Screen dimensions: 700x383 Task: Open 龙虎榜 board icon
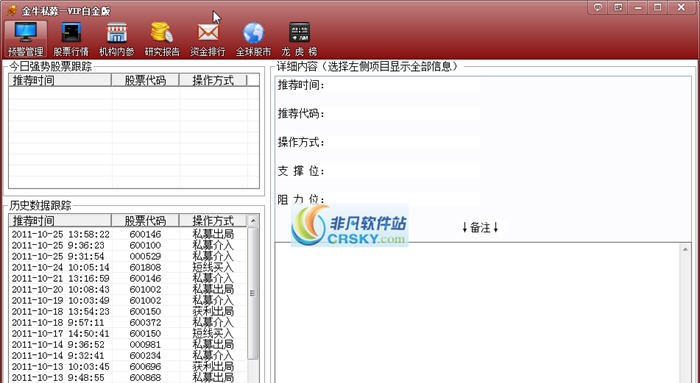coord(299,39)
